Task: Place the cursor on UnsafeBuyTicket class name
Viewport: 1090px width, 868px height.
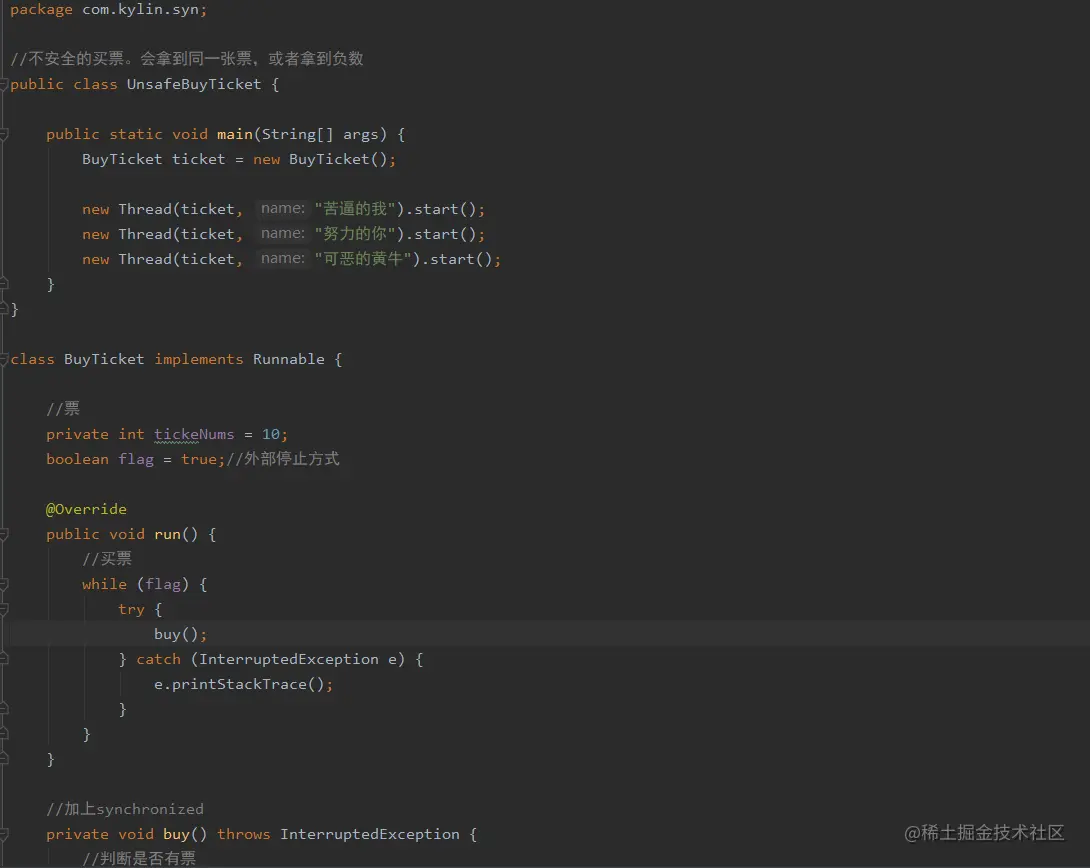Action: [194, 84]
